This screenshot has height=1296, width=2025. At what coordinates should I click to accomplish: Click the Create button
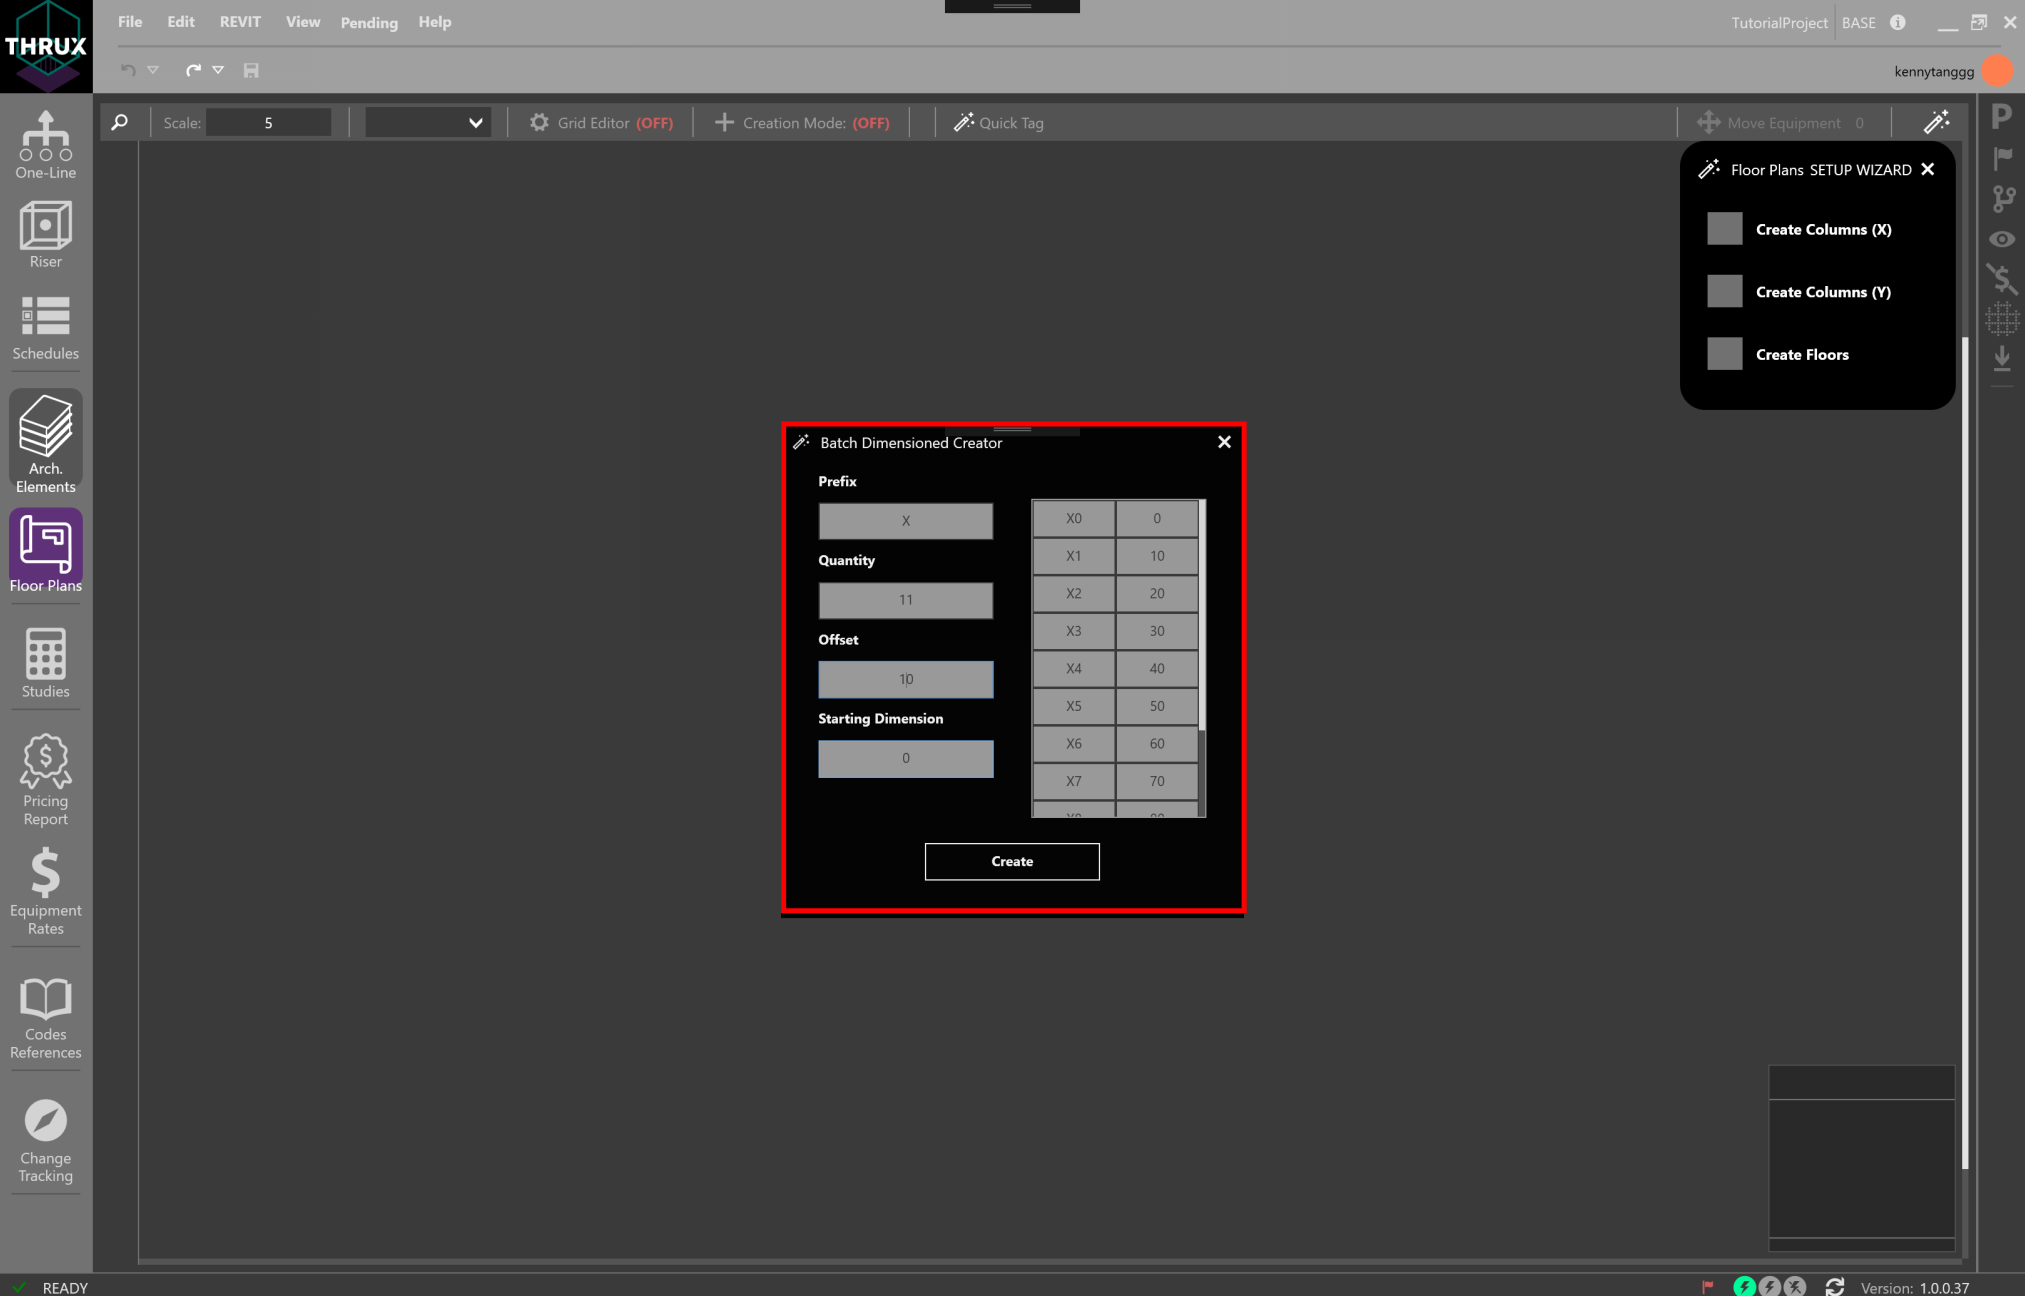point(1011,861)
